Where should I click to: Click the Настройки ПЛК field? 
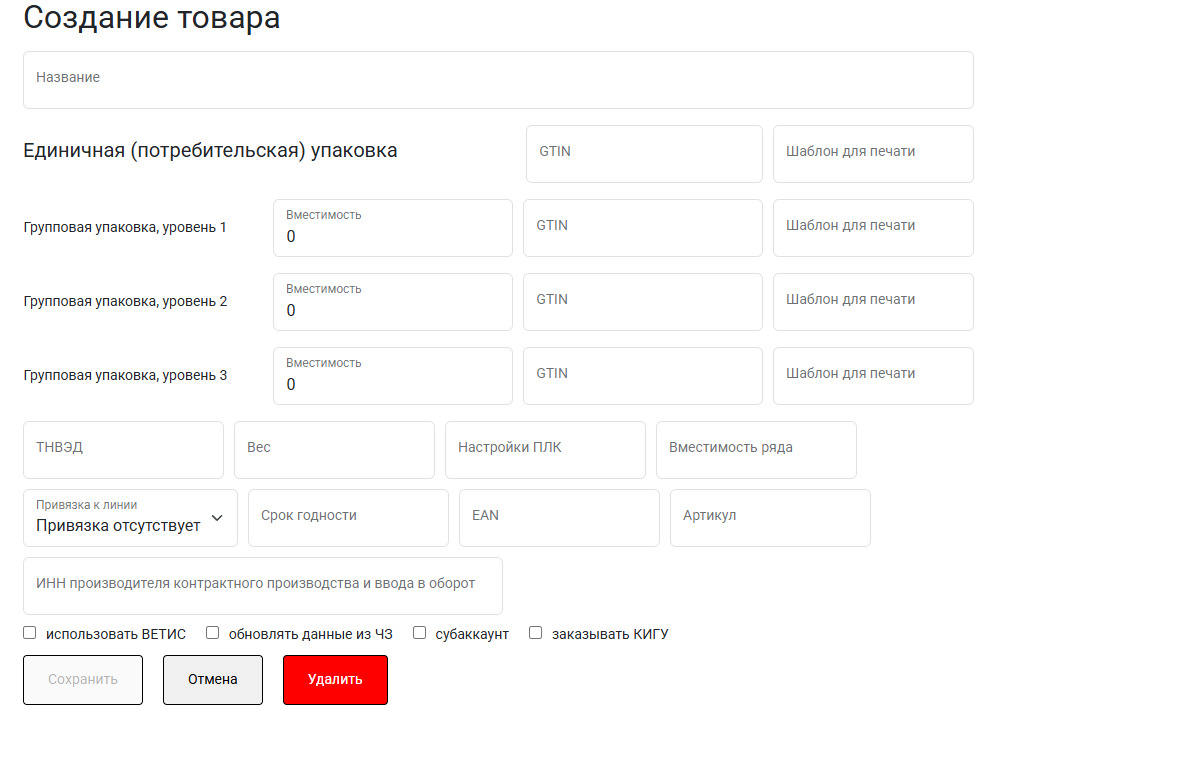pos(545,450)
